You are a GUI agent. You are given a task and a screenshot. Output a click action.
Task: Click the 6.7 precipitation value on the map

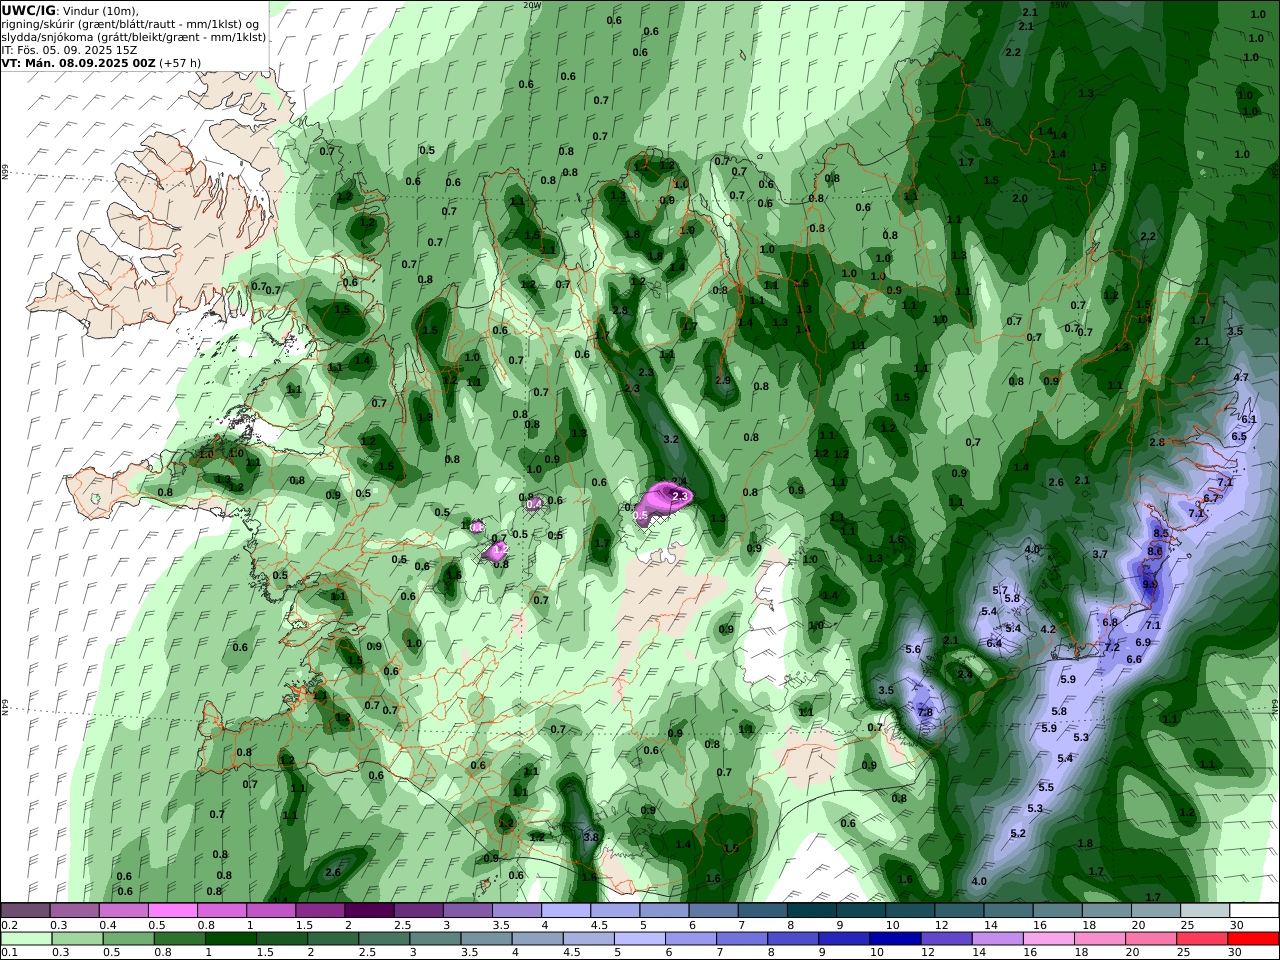pos(1211,498)
